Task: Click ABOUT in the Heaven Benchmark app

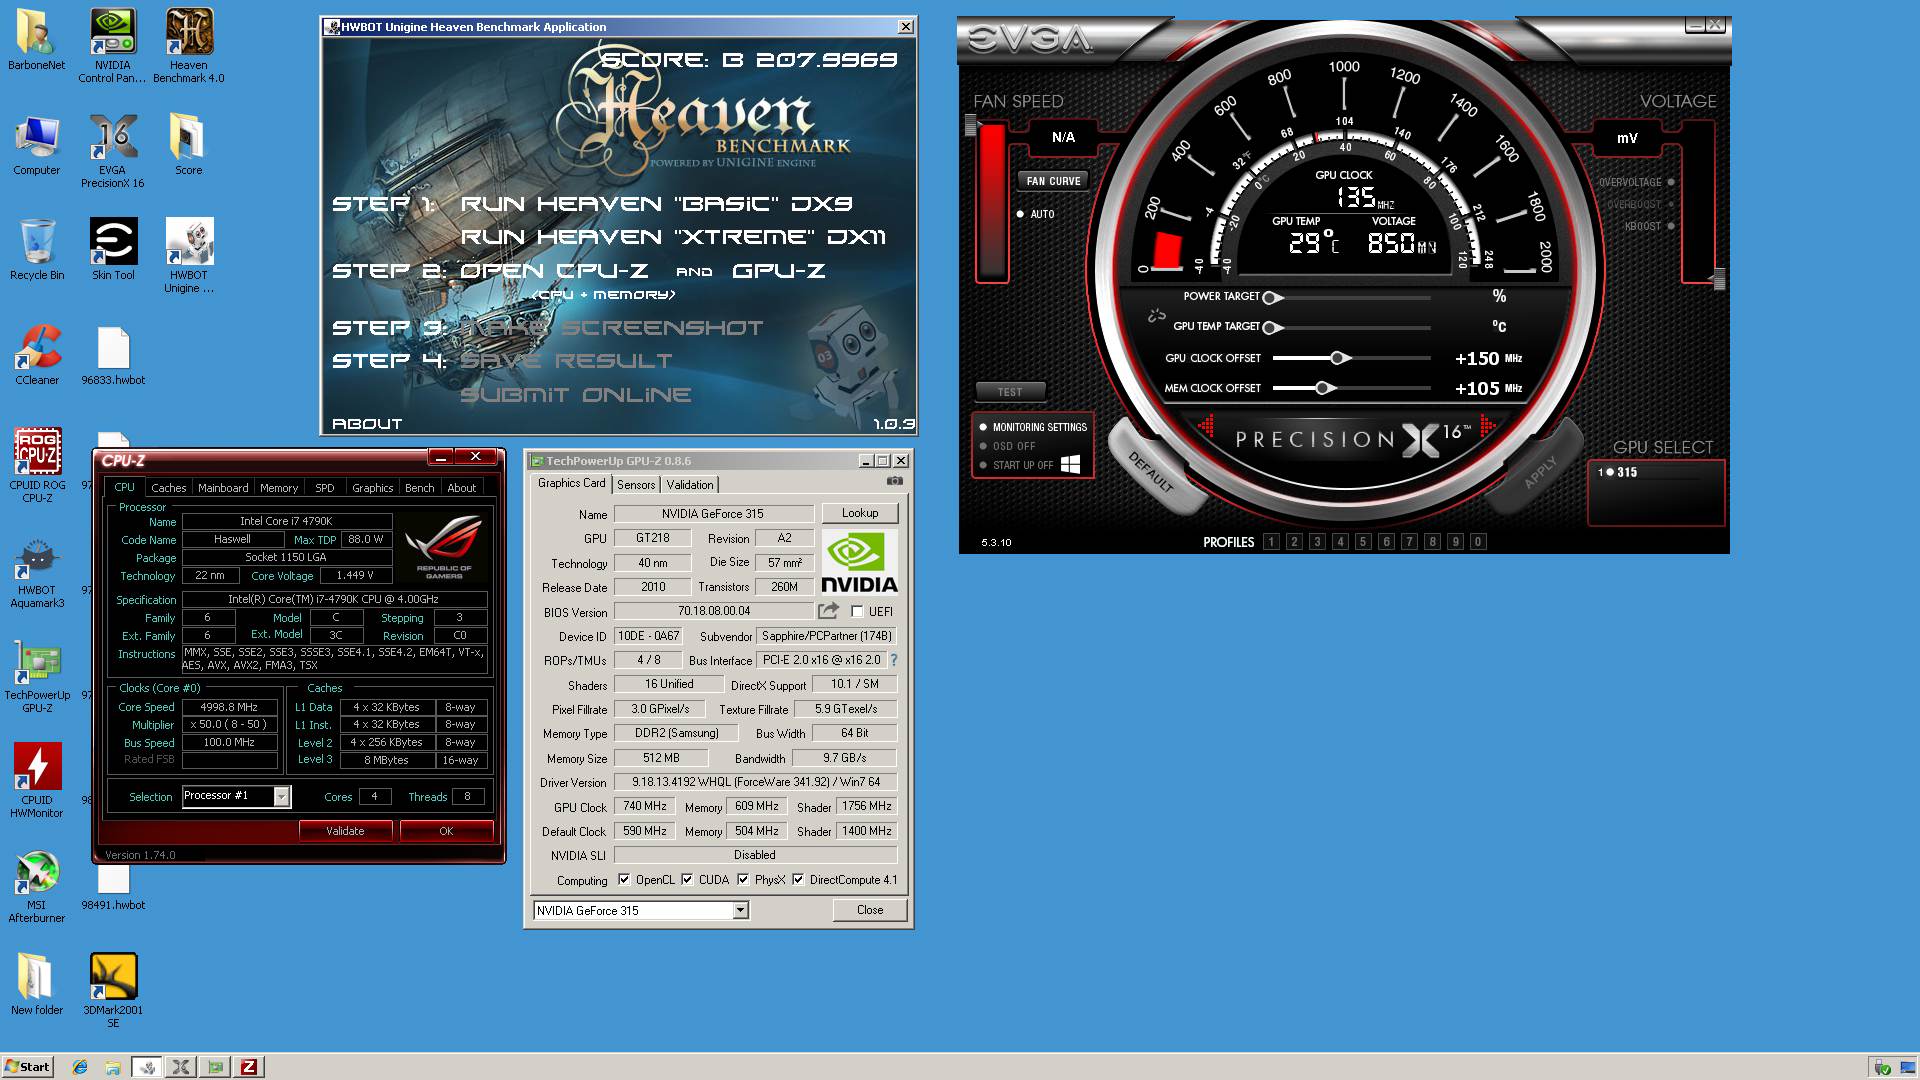Action: click(367, 424)
